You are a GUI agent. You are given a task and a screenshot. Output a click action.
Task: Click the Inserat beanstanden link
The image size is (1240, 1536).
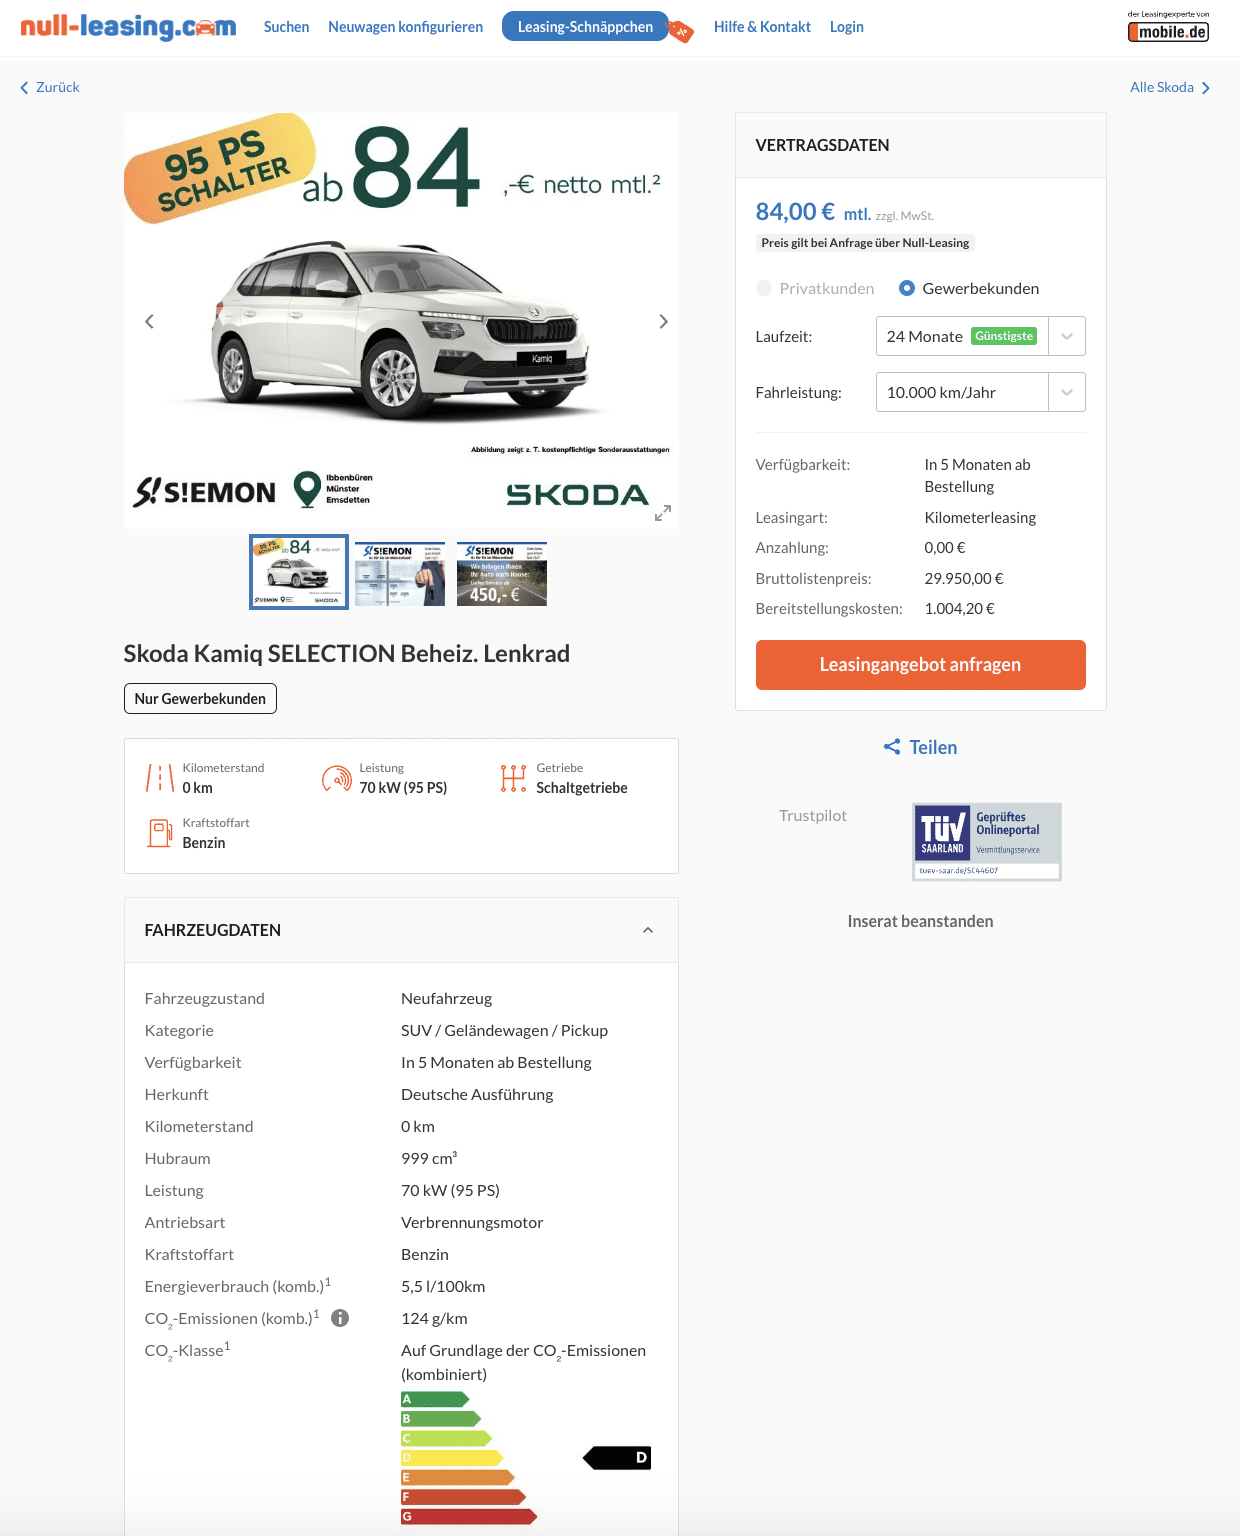[920, 921]
